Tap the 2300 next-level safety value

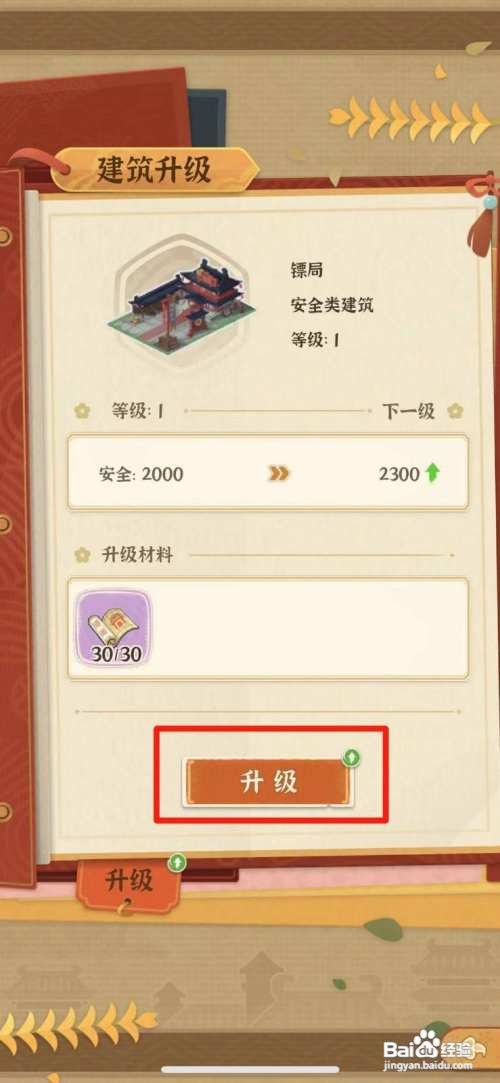[399, 474]
